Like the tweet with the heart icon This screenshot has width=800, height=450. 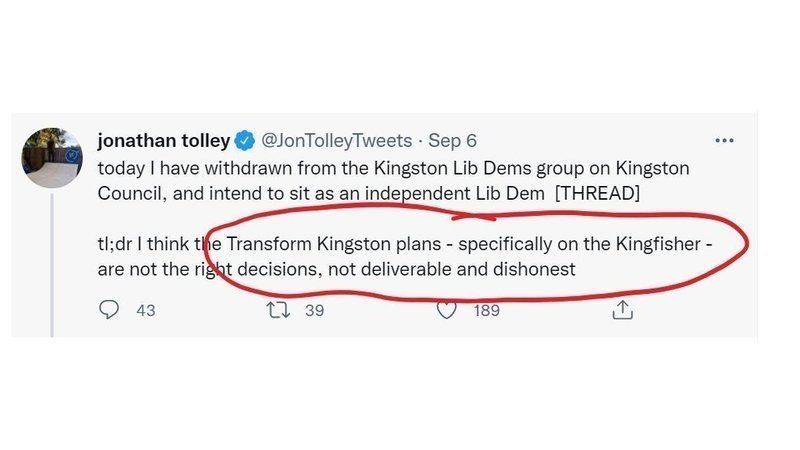click(x=447, y=310)
